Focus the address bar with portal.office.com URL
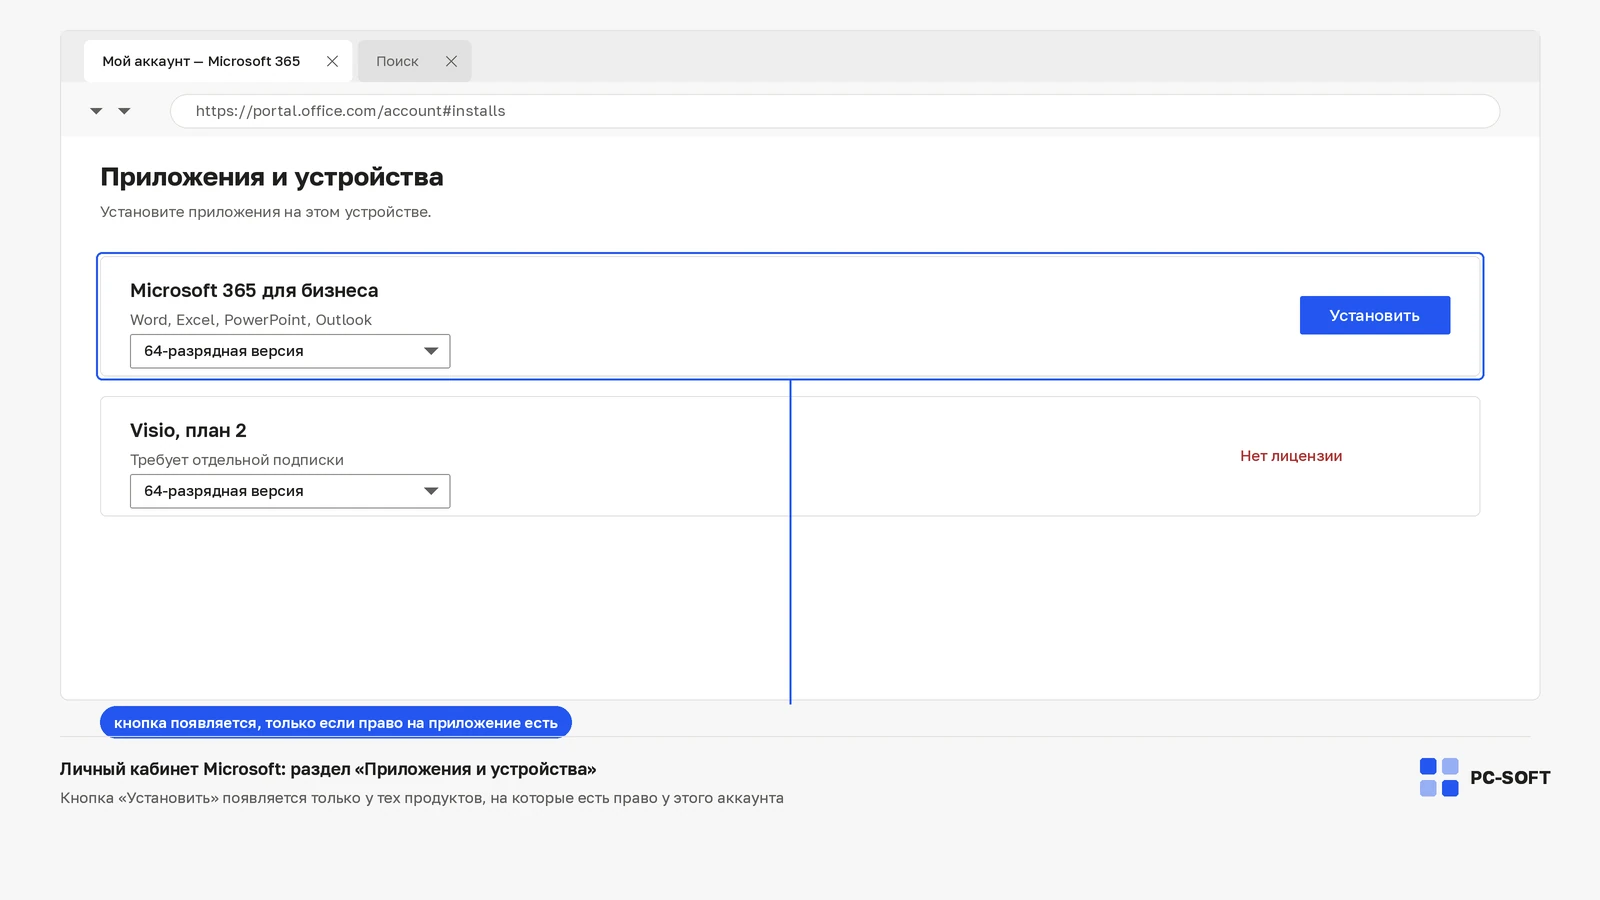This screenshot has width=1600, height=900. [x=835, y=111]
